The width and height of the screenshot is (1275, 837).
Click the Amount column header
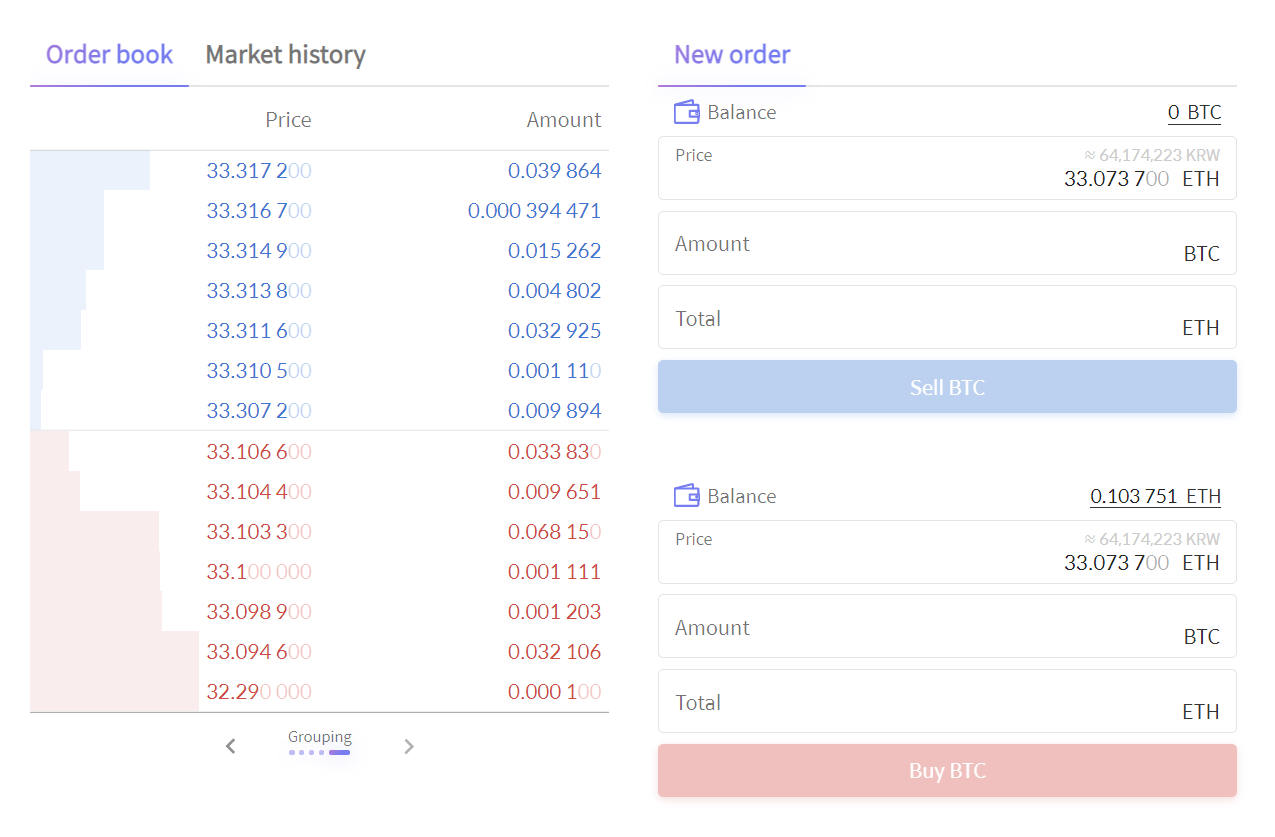click(x=564, y=120)
